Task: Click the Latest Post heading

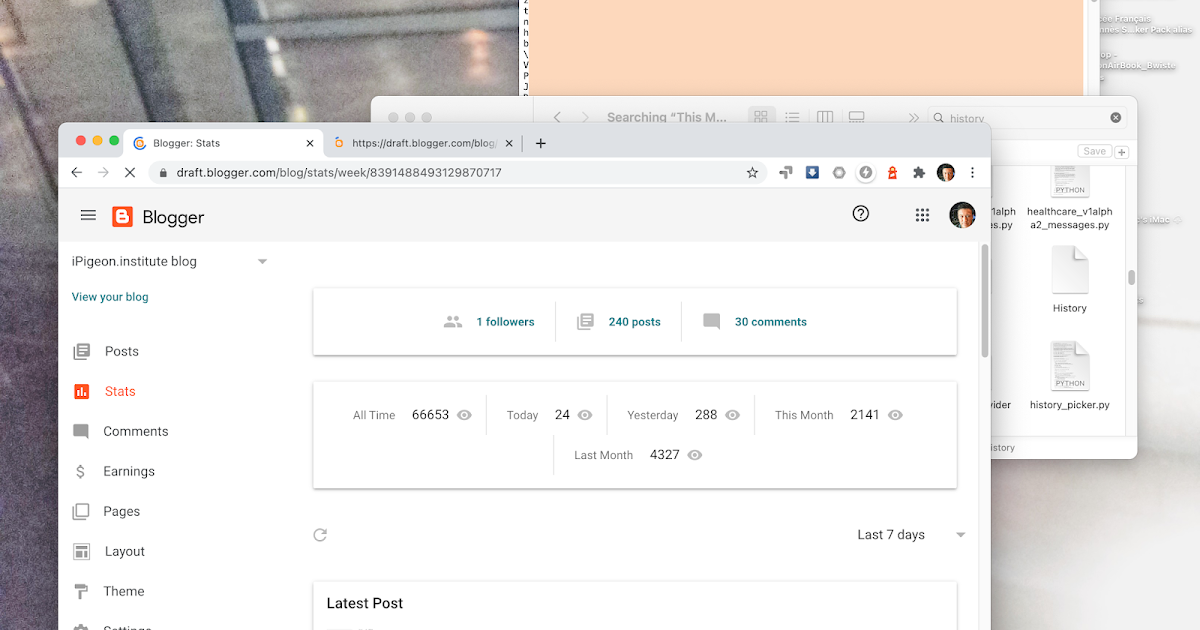Action: click(365, 603)
